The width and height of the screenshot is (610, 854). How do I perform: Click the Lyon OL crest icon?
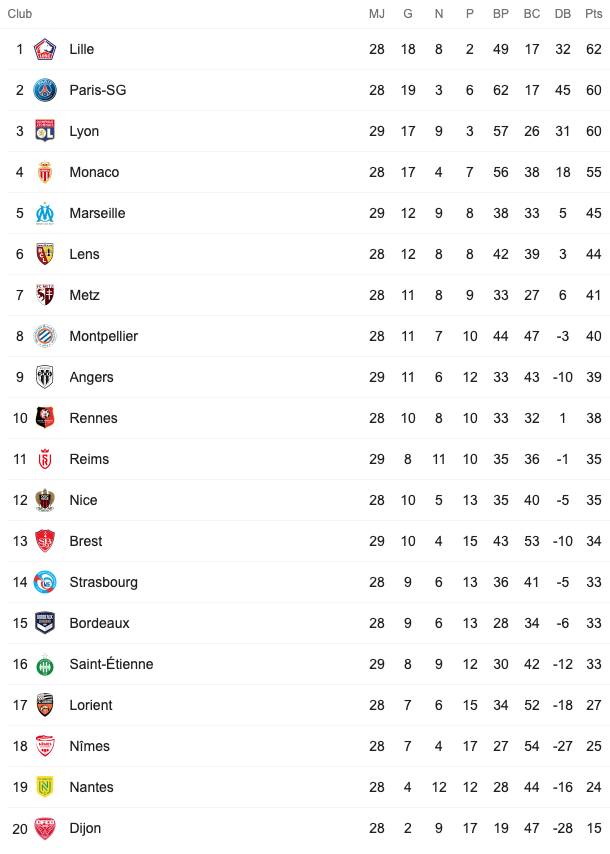45,131
